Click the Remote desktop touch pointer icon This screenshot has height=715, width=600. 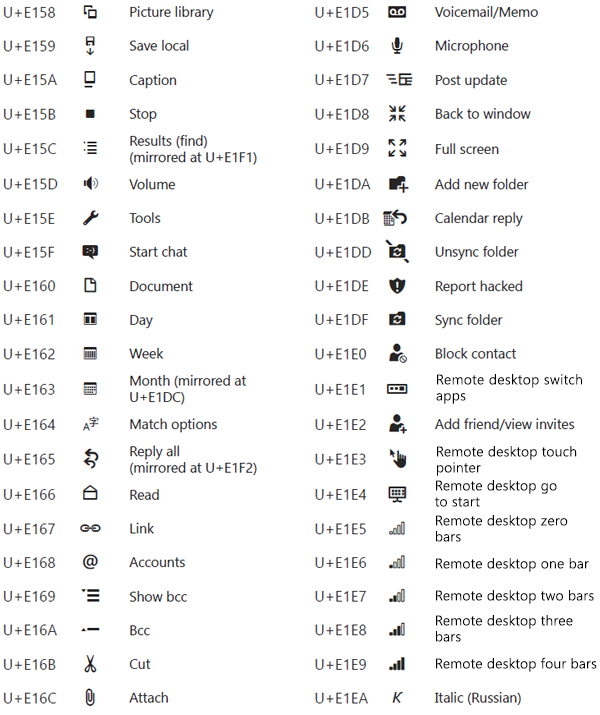[397, 459]
